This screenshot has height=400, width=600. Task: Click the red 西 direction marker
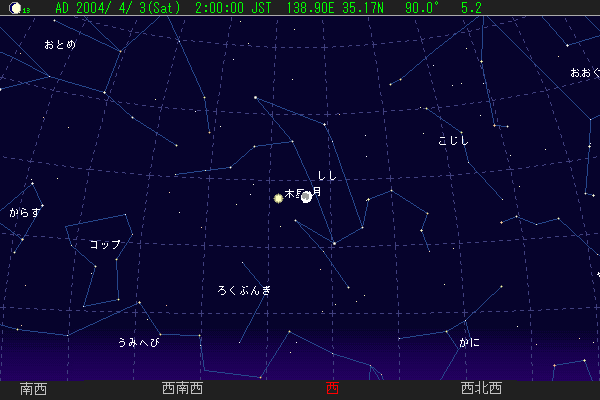coord(332,389)
